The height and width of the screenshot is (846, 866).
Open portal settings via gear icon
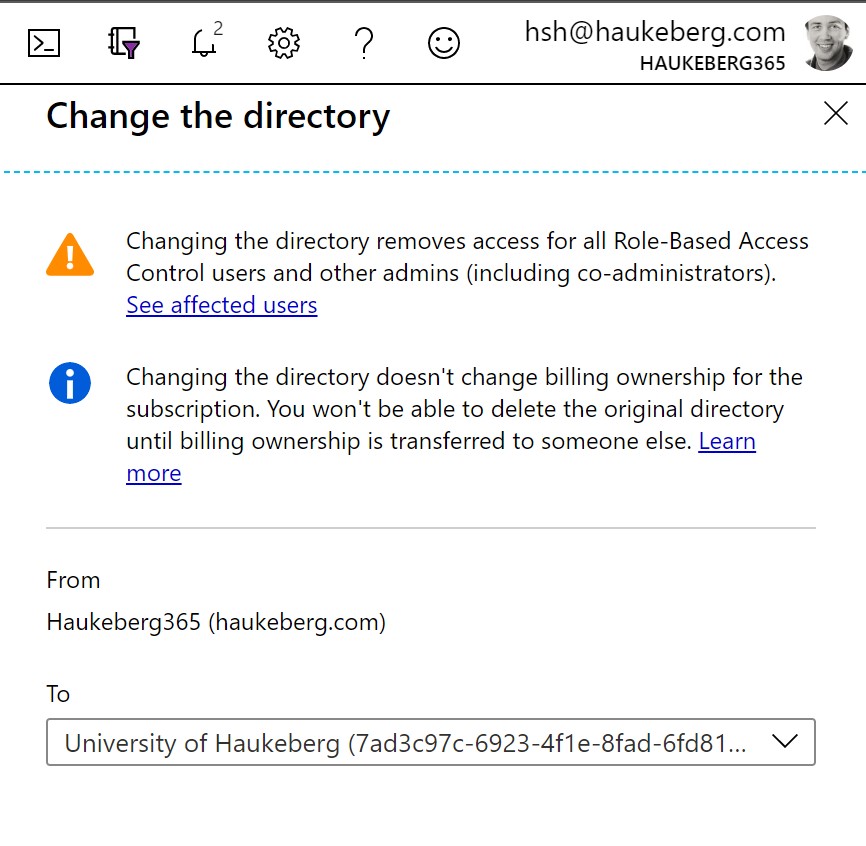point(284,43)
